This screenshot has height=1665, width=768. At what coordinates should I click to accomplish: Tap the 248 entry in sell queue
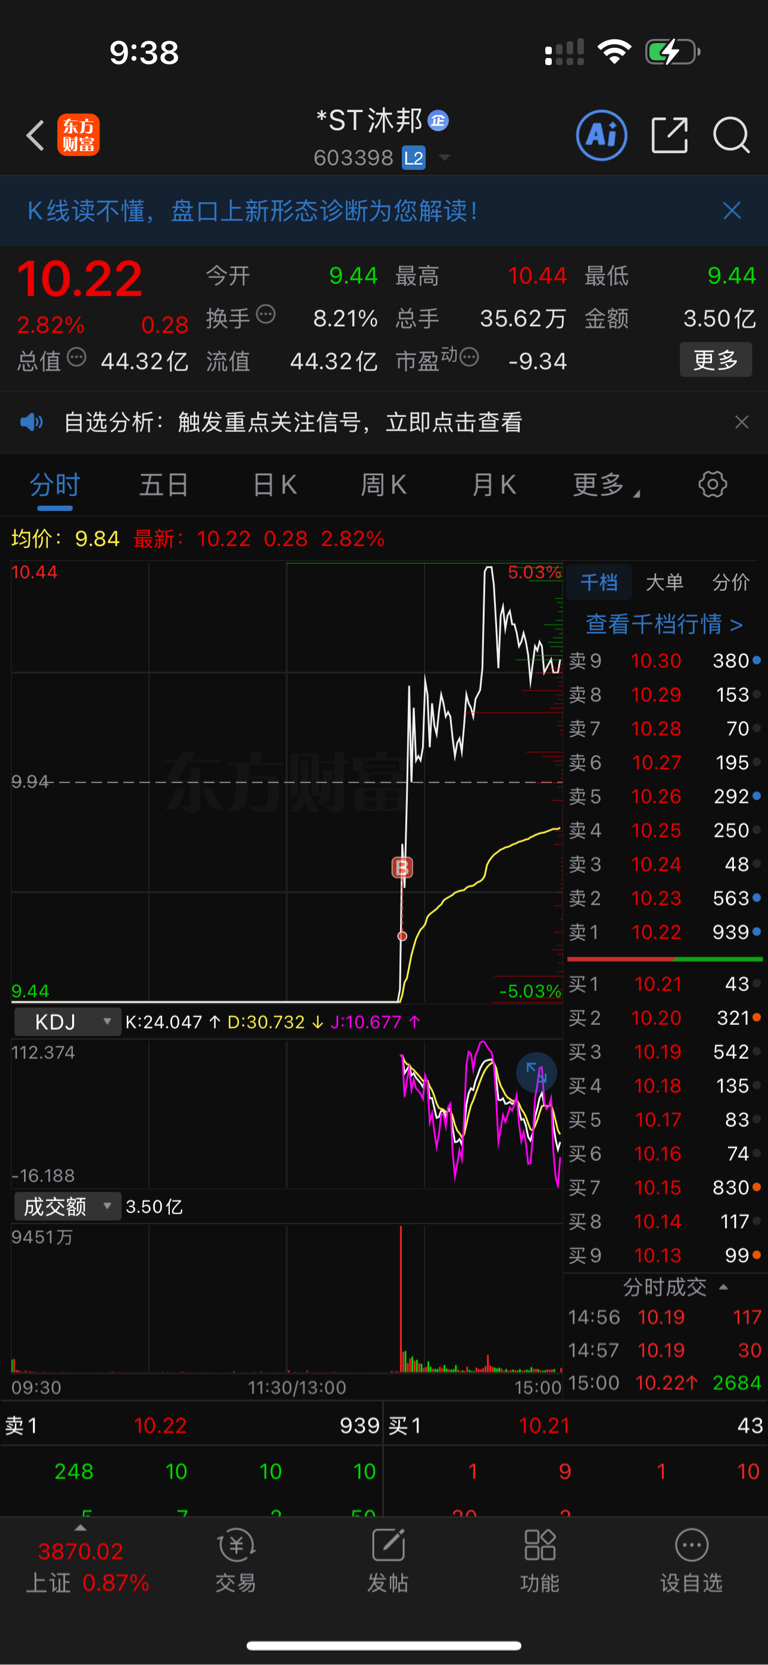pyautogui.click(x=74, y=1472)
